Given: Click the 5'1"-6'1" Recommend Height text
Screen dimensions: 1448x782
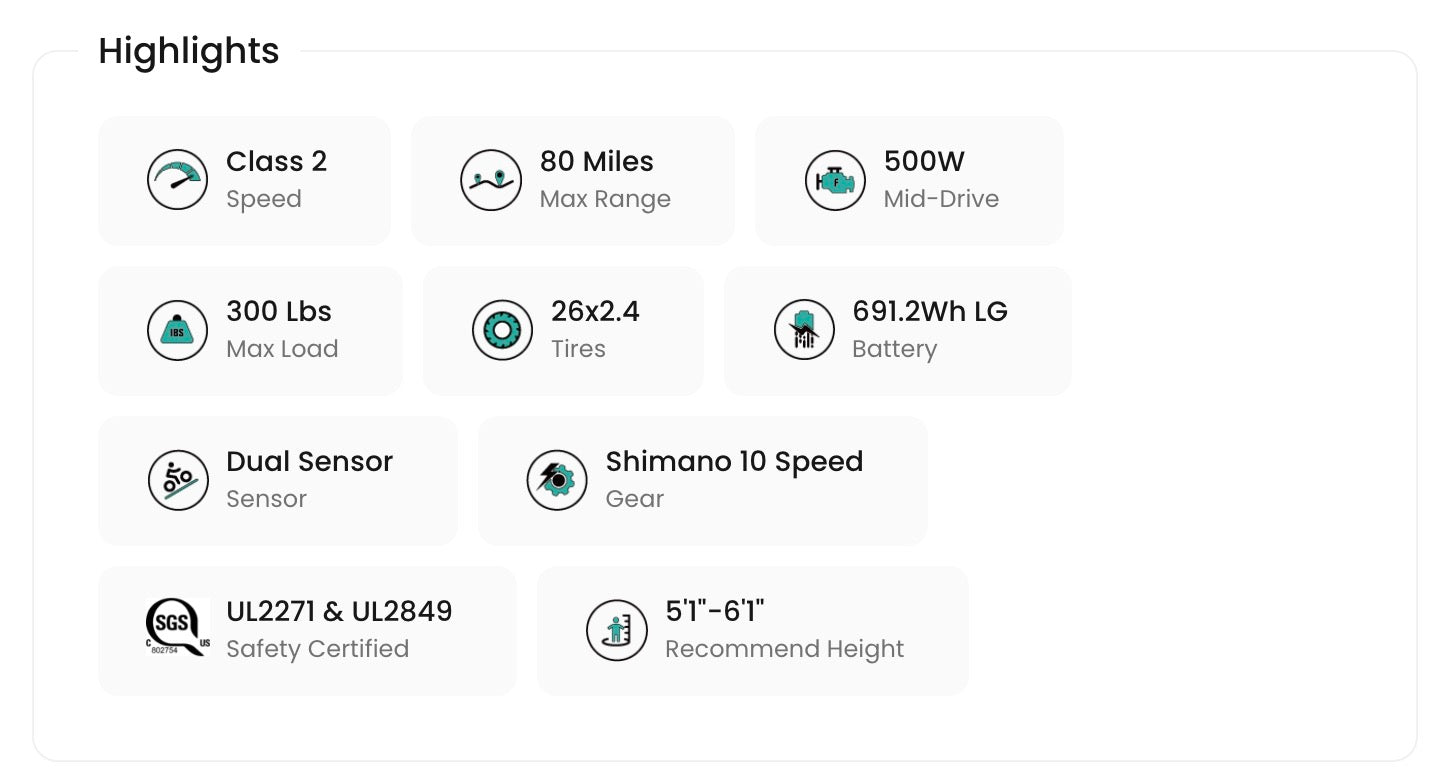Looking at the screenshot, I should coord(784,630).
